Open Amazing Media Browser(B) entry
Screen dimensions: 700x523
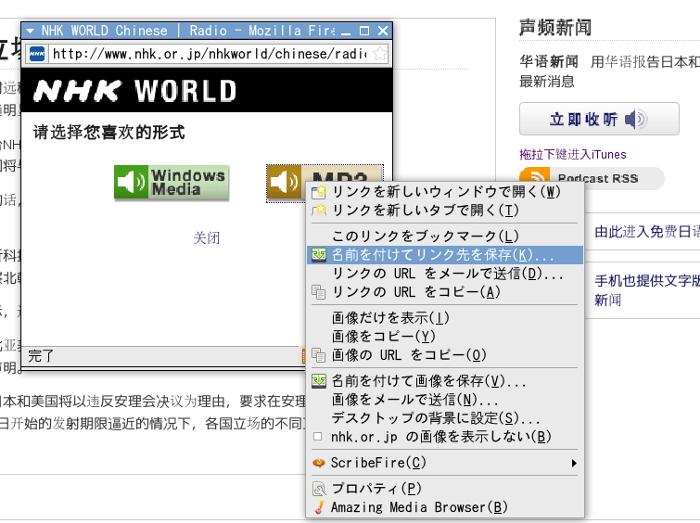click(x=445, y=507)
